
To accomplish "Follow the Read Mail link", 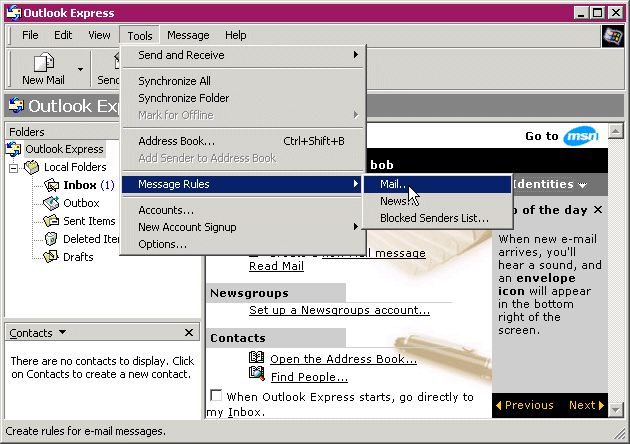I will (x=276, y=266).
